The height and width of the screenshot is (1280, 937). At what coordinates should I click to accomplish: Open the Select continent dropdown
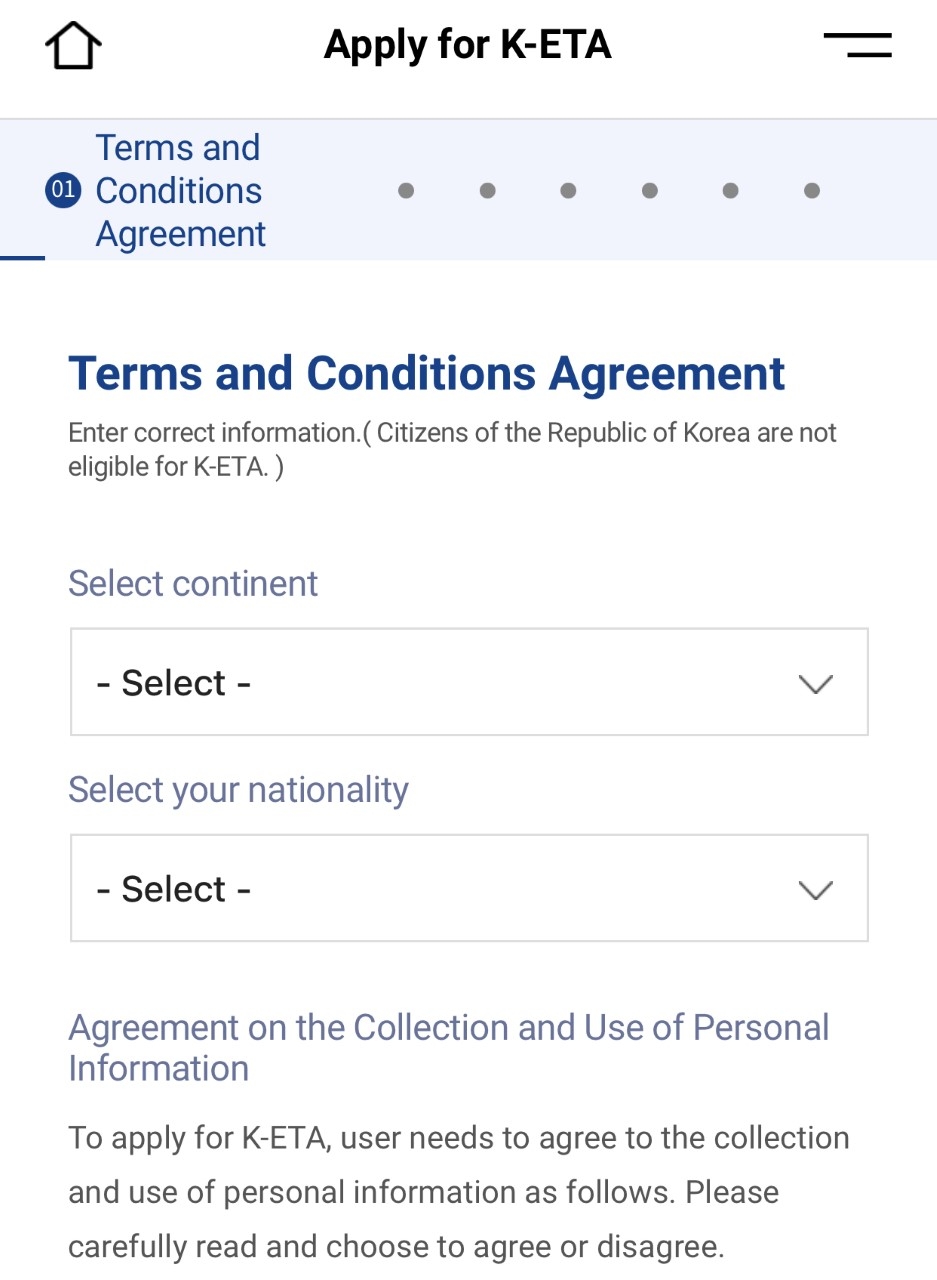[468, 682]
